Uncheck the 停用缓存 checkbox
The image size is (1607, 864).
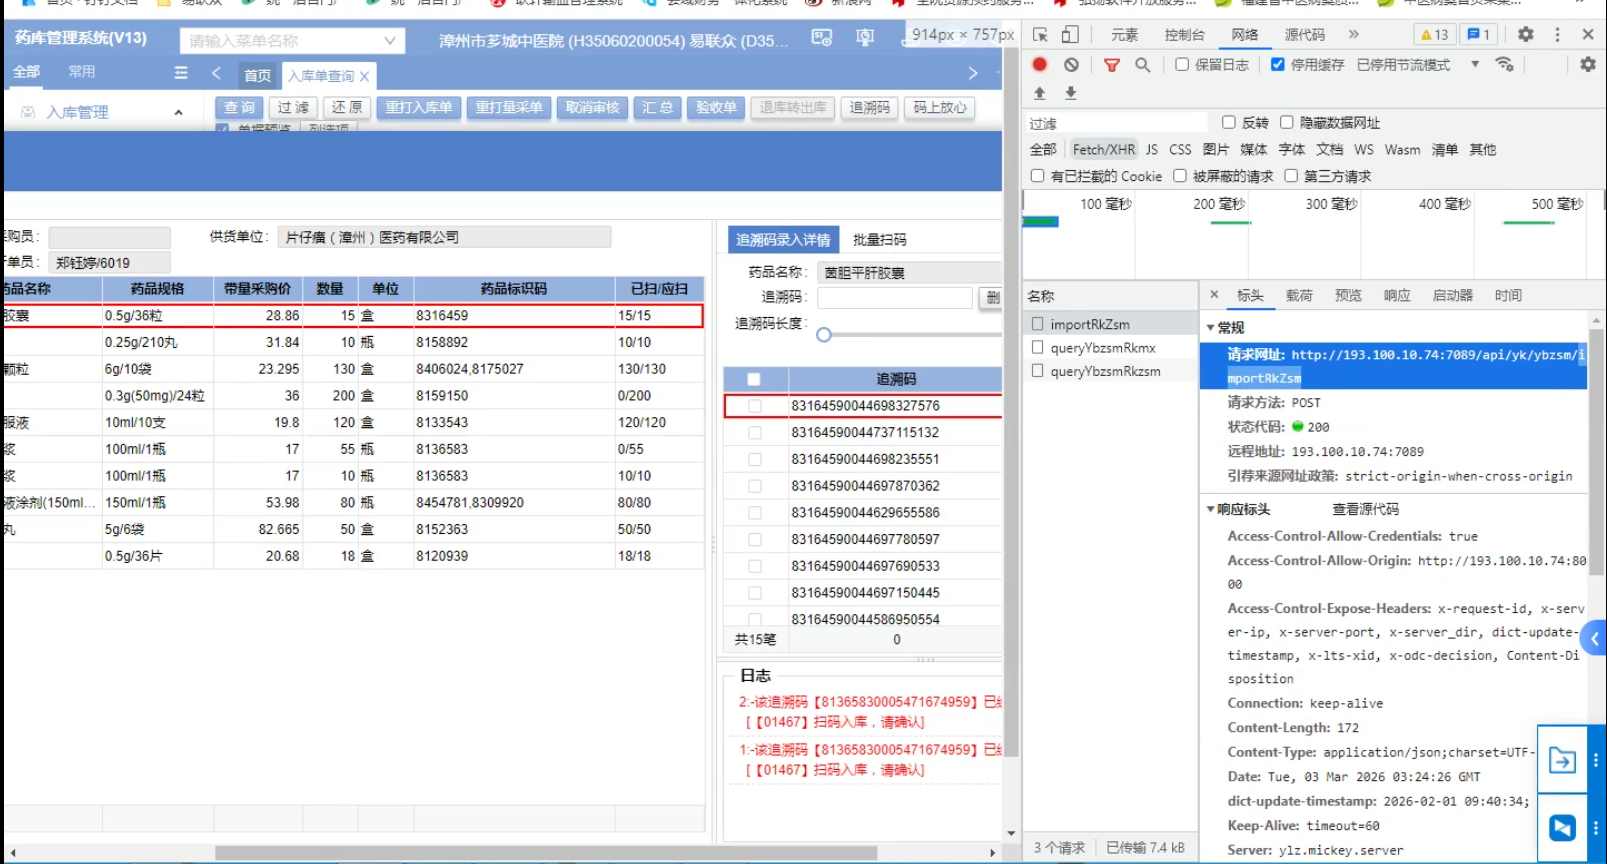click(1278, 65)
